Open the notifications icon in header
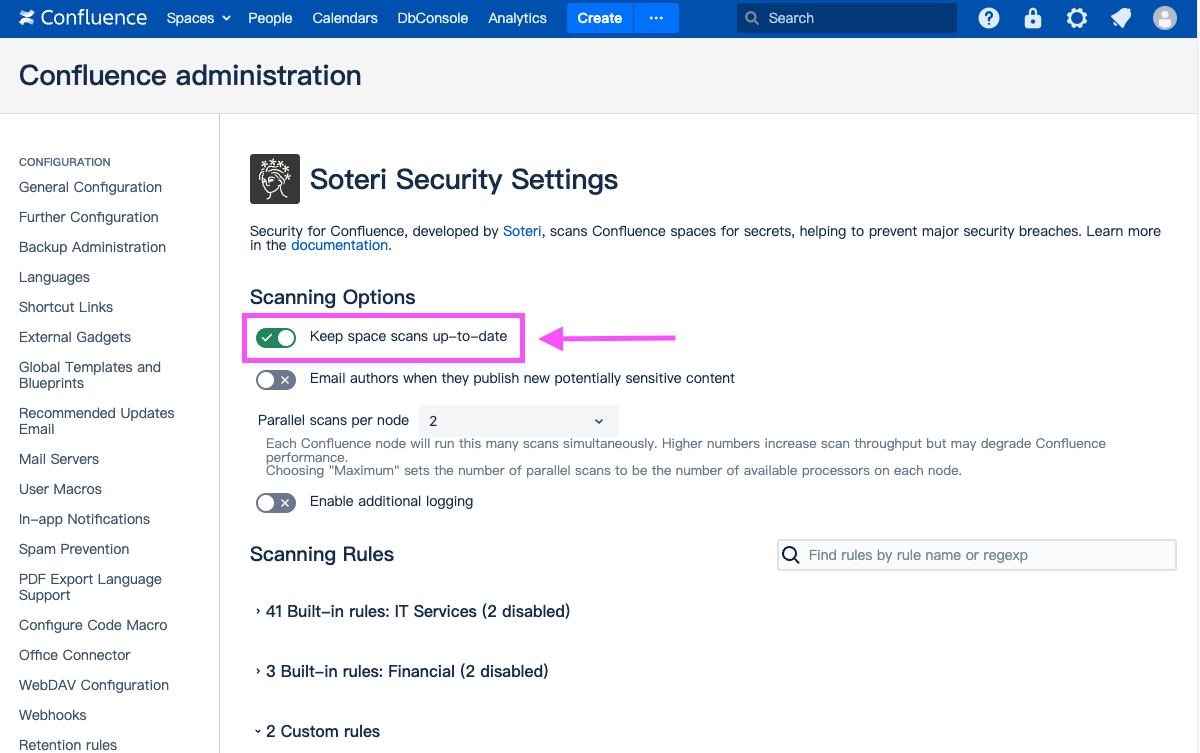Viewport: 1200px width, 753px height. (1121, 18)
